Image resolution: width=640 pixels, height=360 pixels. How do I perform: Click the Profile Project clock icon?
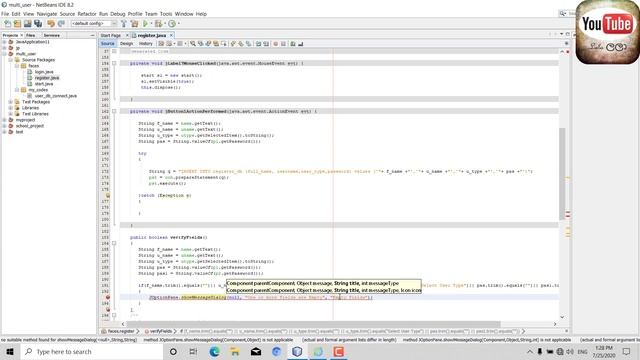(x=172, y=24)
